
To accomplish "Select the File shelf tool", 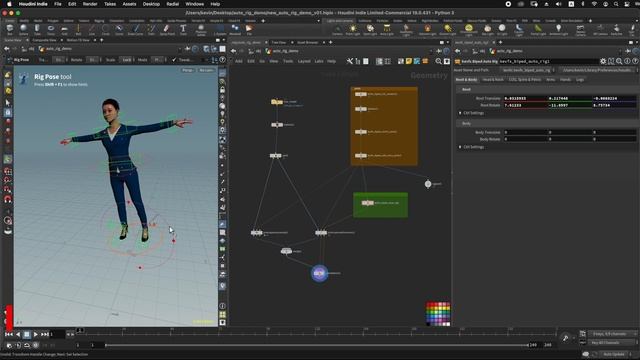I will coord(249,29).
